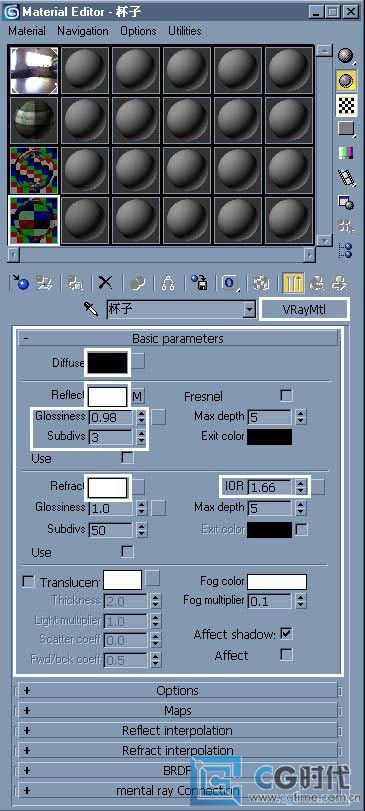Toggle the Backlight icon
The image size is (365, 811).
point(345,80)
